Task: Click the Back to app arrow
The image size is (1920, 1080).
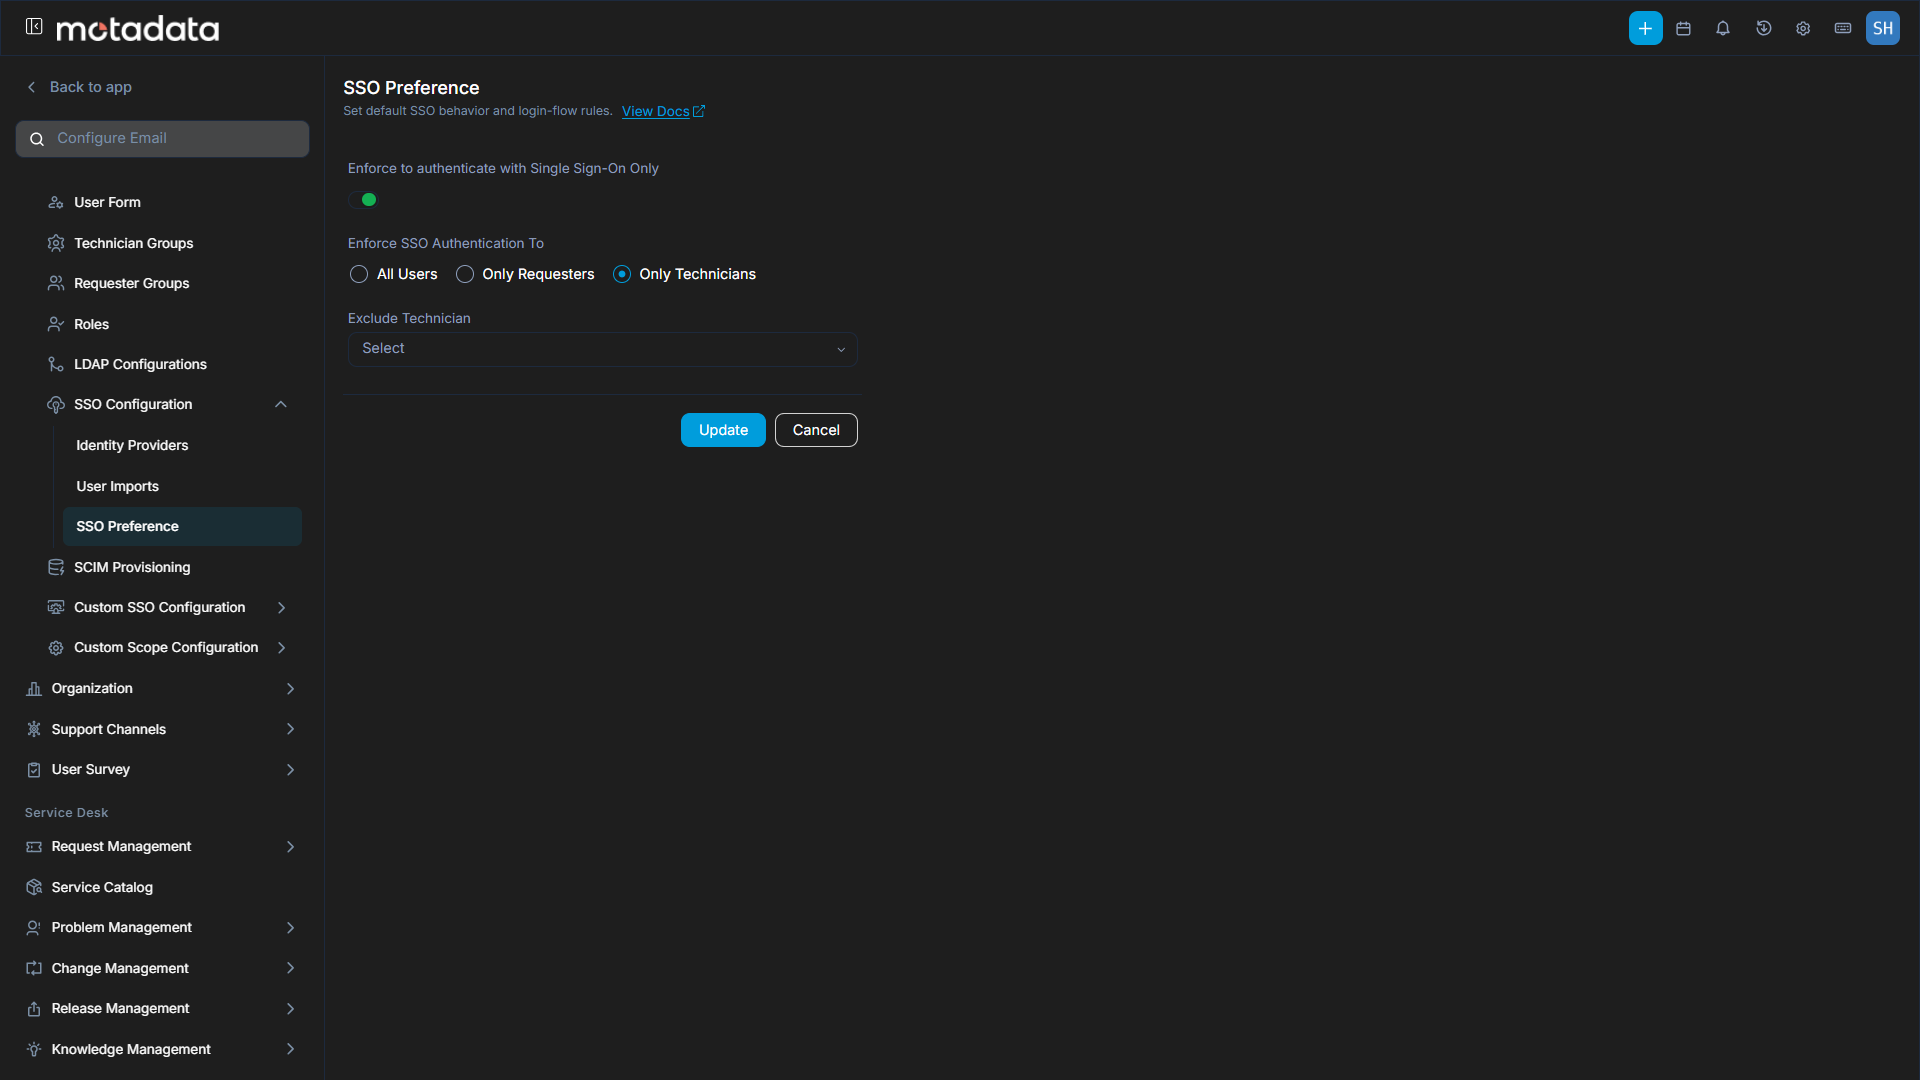Action: (31, 87)
